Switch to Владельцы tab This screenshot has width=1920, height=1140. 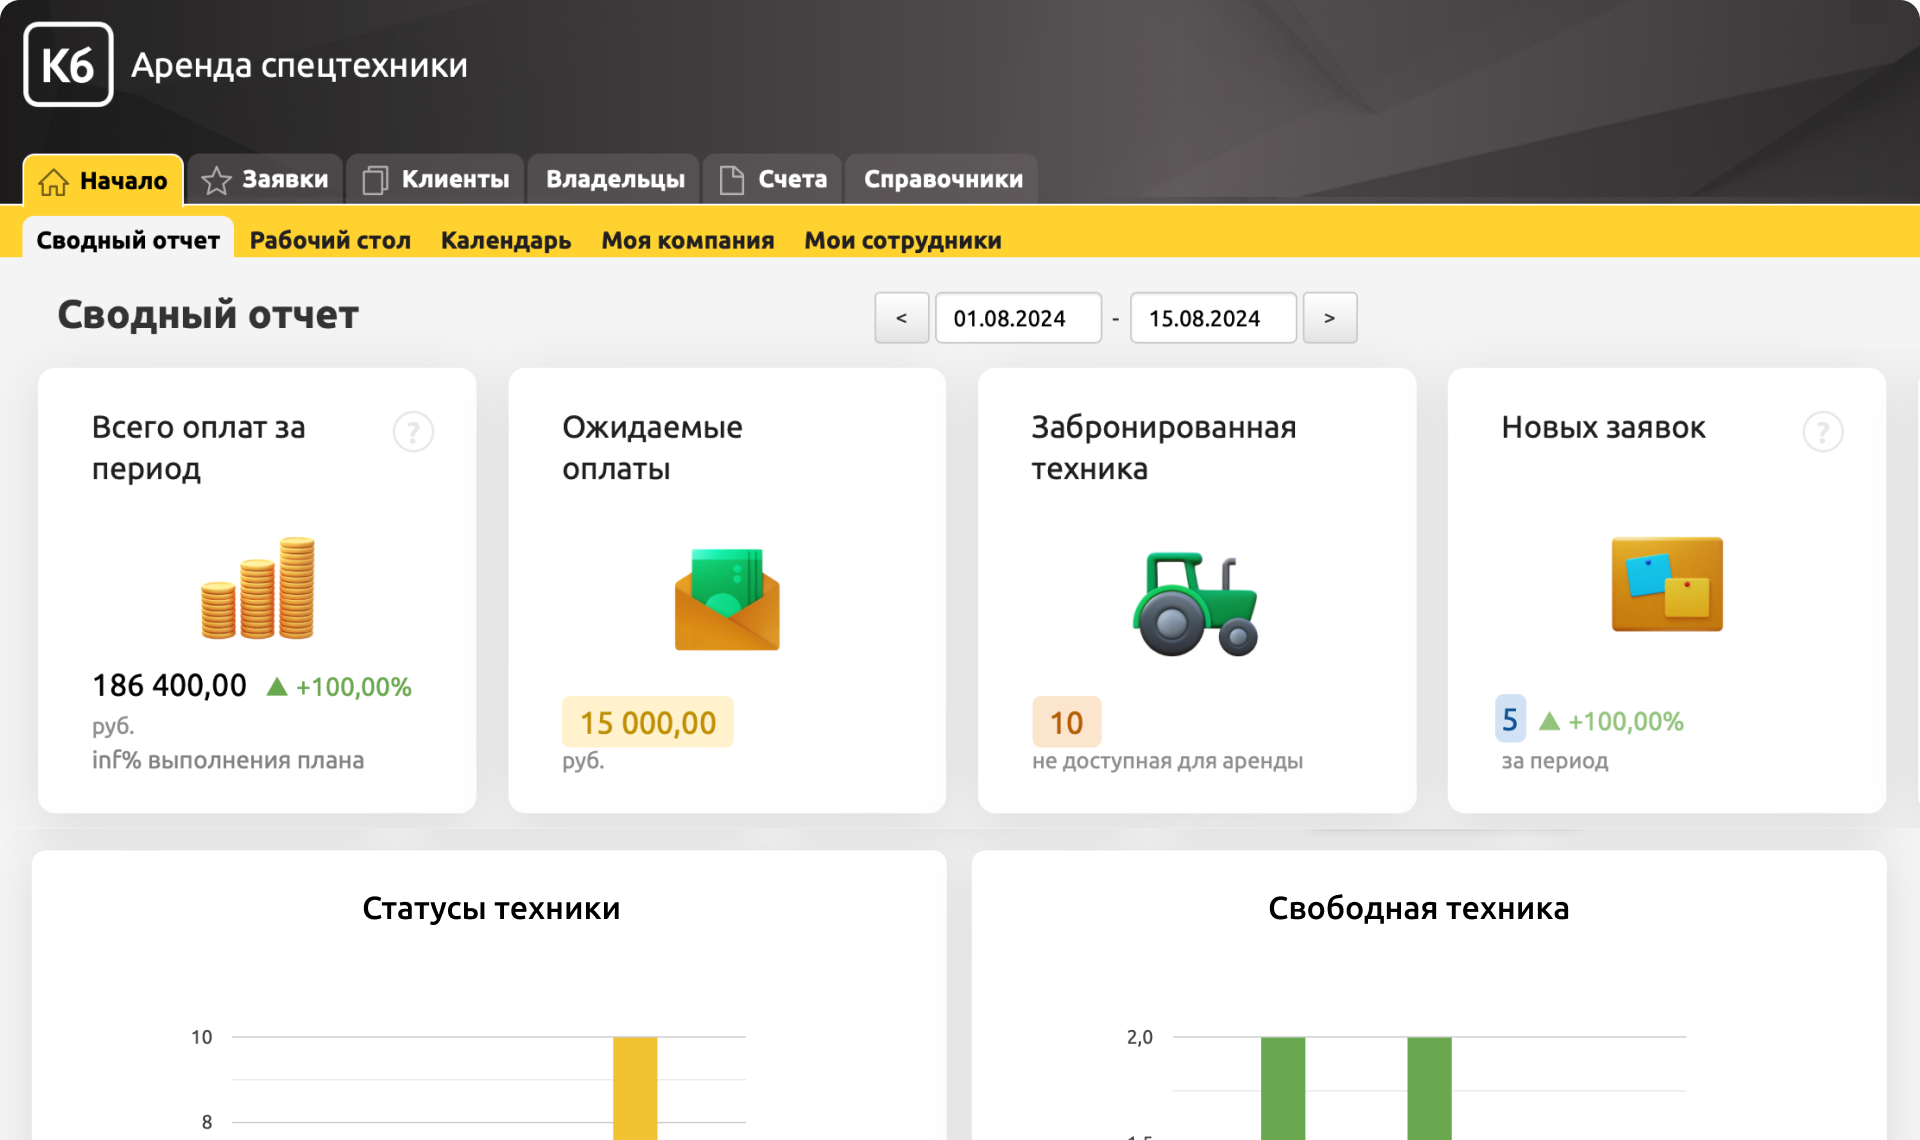(x=614, y=180)
